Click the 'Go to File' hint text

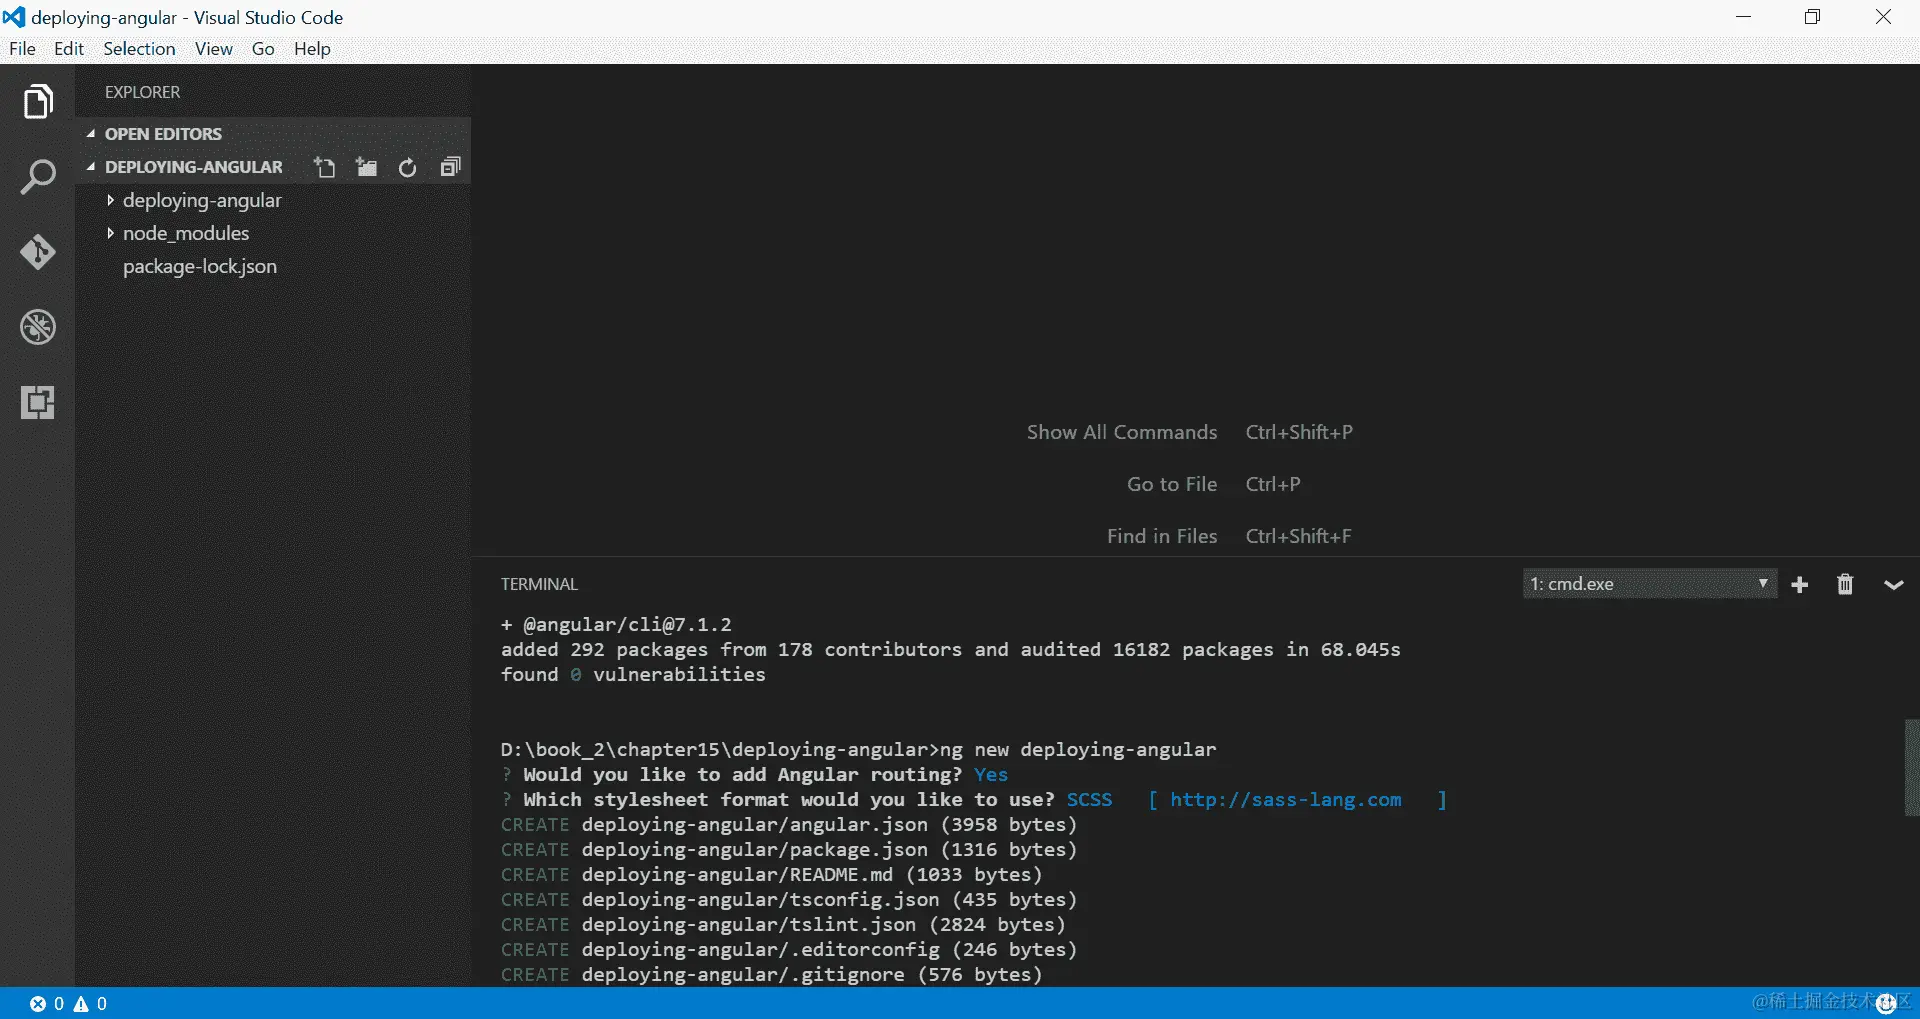pos(1172,484)
